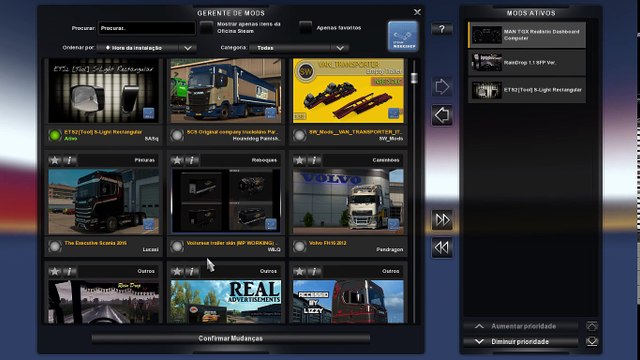Viewport: 640px width, 360px height.
Task: Open 'Categoria' Todas dropdown
Action: coord(299,48)
